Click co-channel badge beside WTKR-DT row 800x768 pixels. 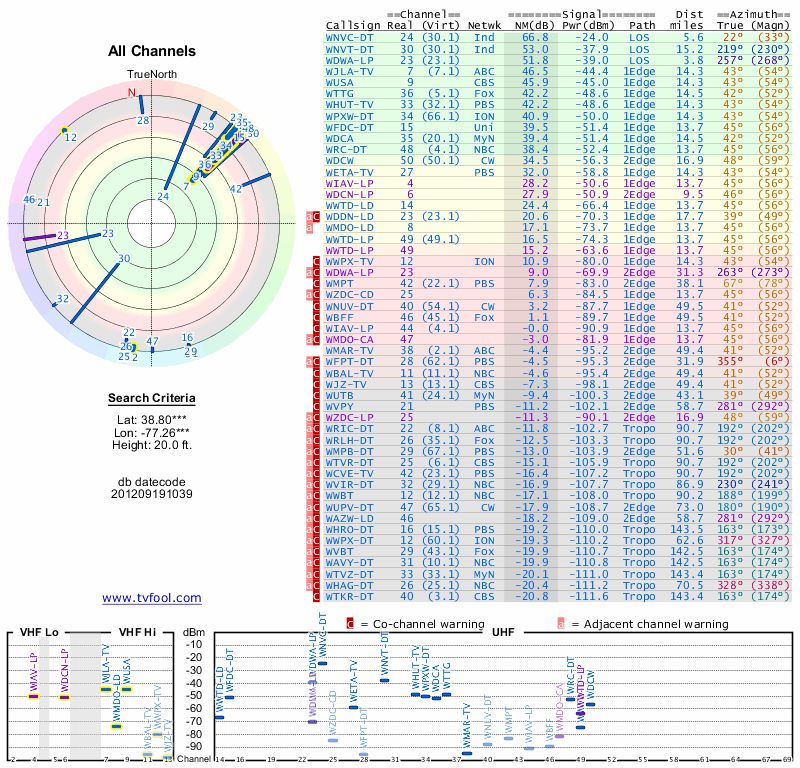point(316,597)
